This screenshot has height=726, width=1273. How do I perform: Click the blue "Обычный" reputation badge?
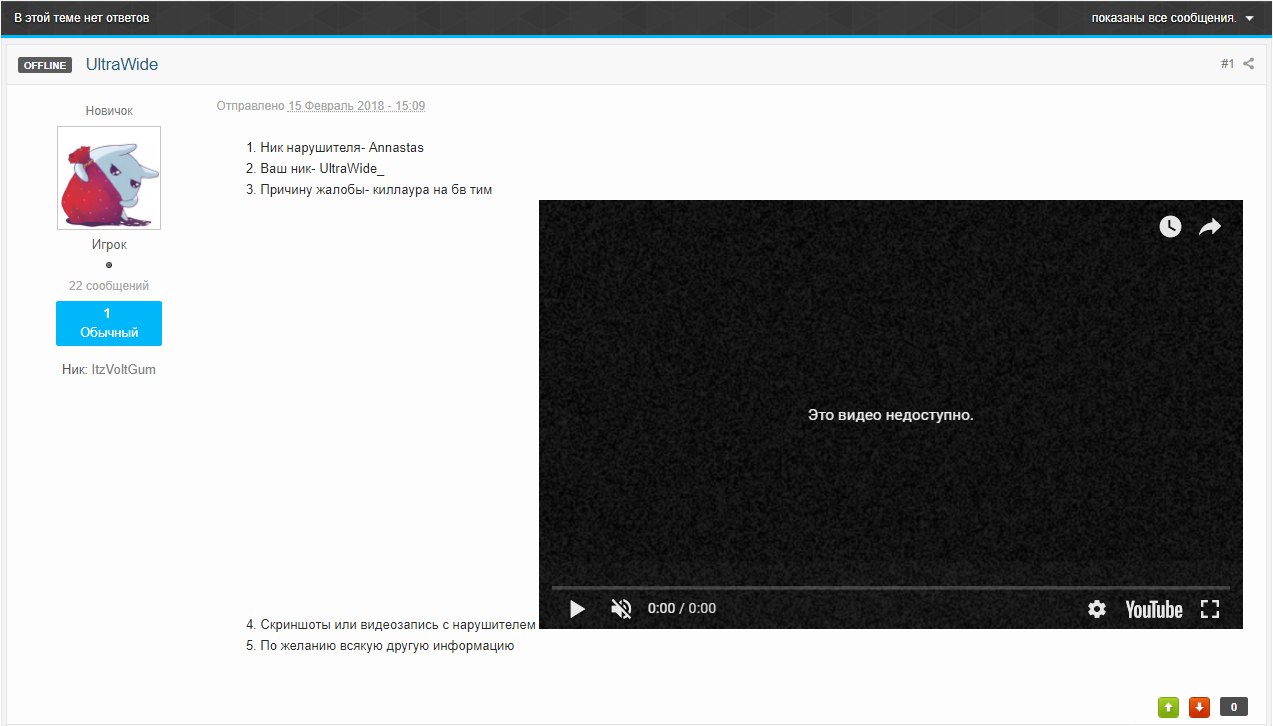click(109, 323)
